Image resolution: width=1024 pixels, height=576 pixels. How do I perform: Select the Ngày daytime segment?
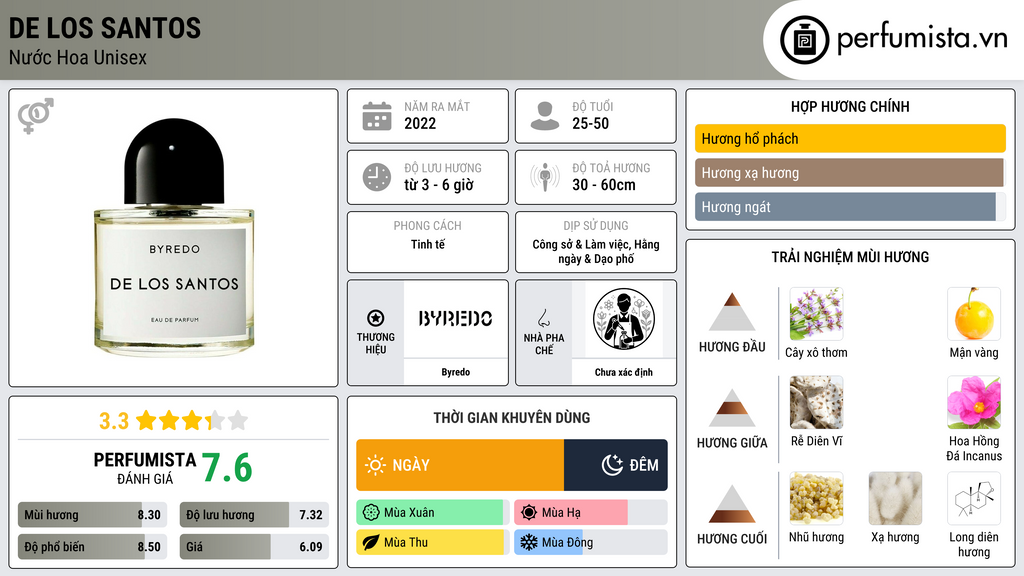tap(460, 465)
